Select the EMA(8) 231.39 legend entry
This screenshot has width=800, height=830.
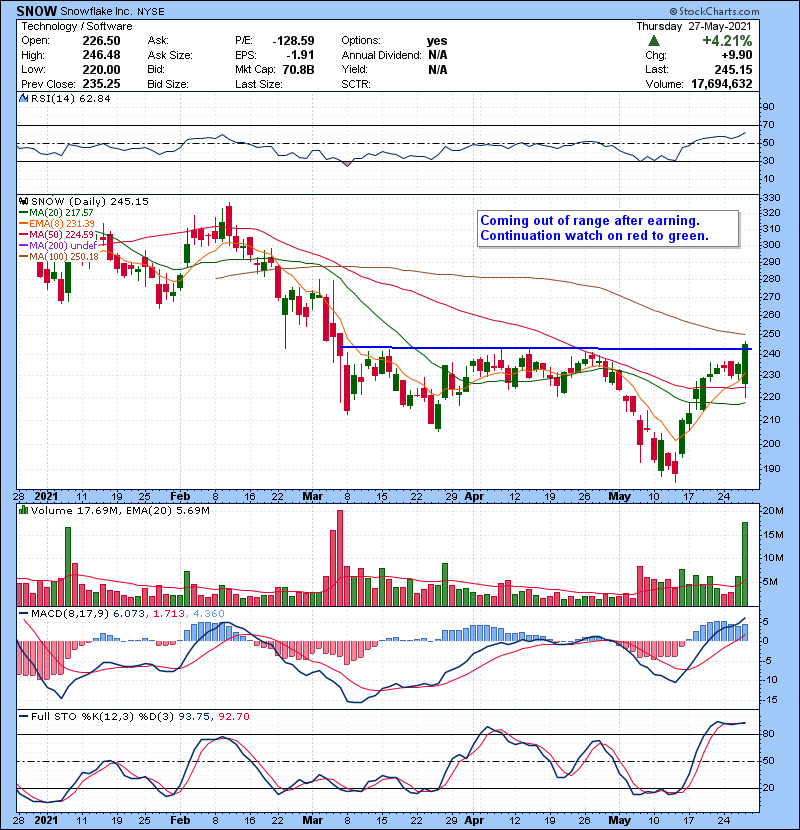(x=57, y=224)
